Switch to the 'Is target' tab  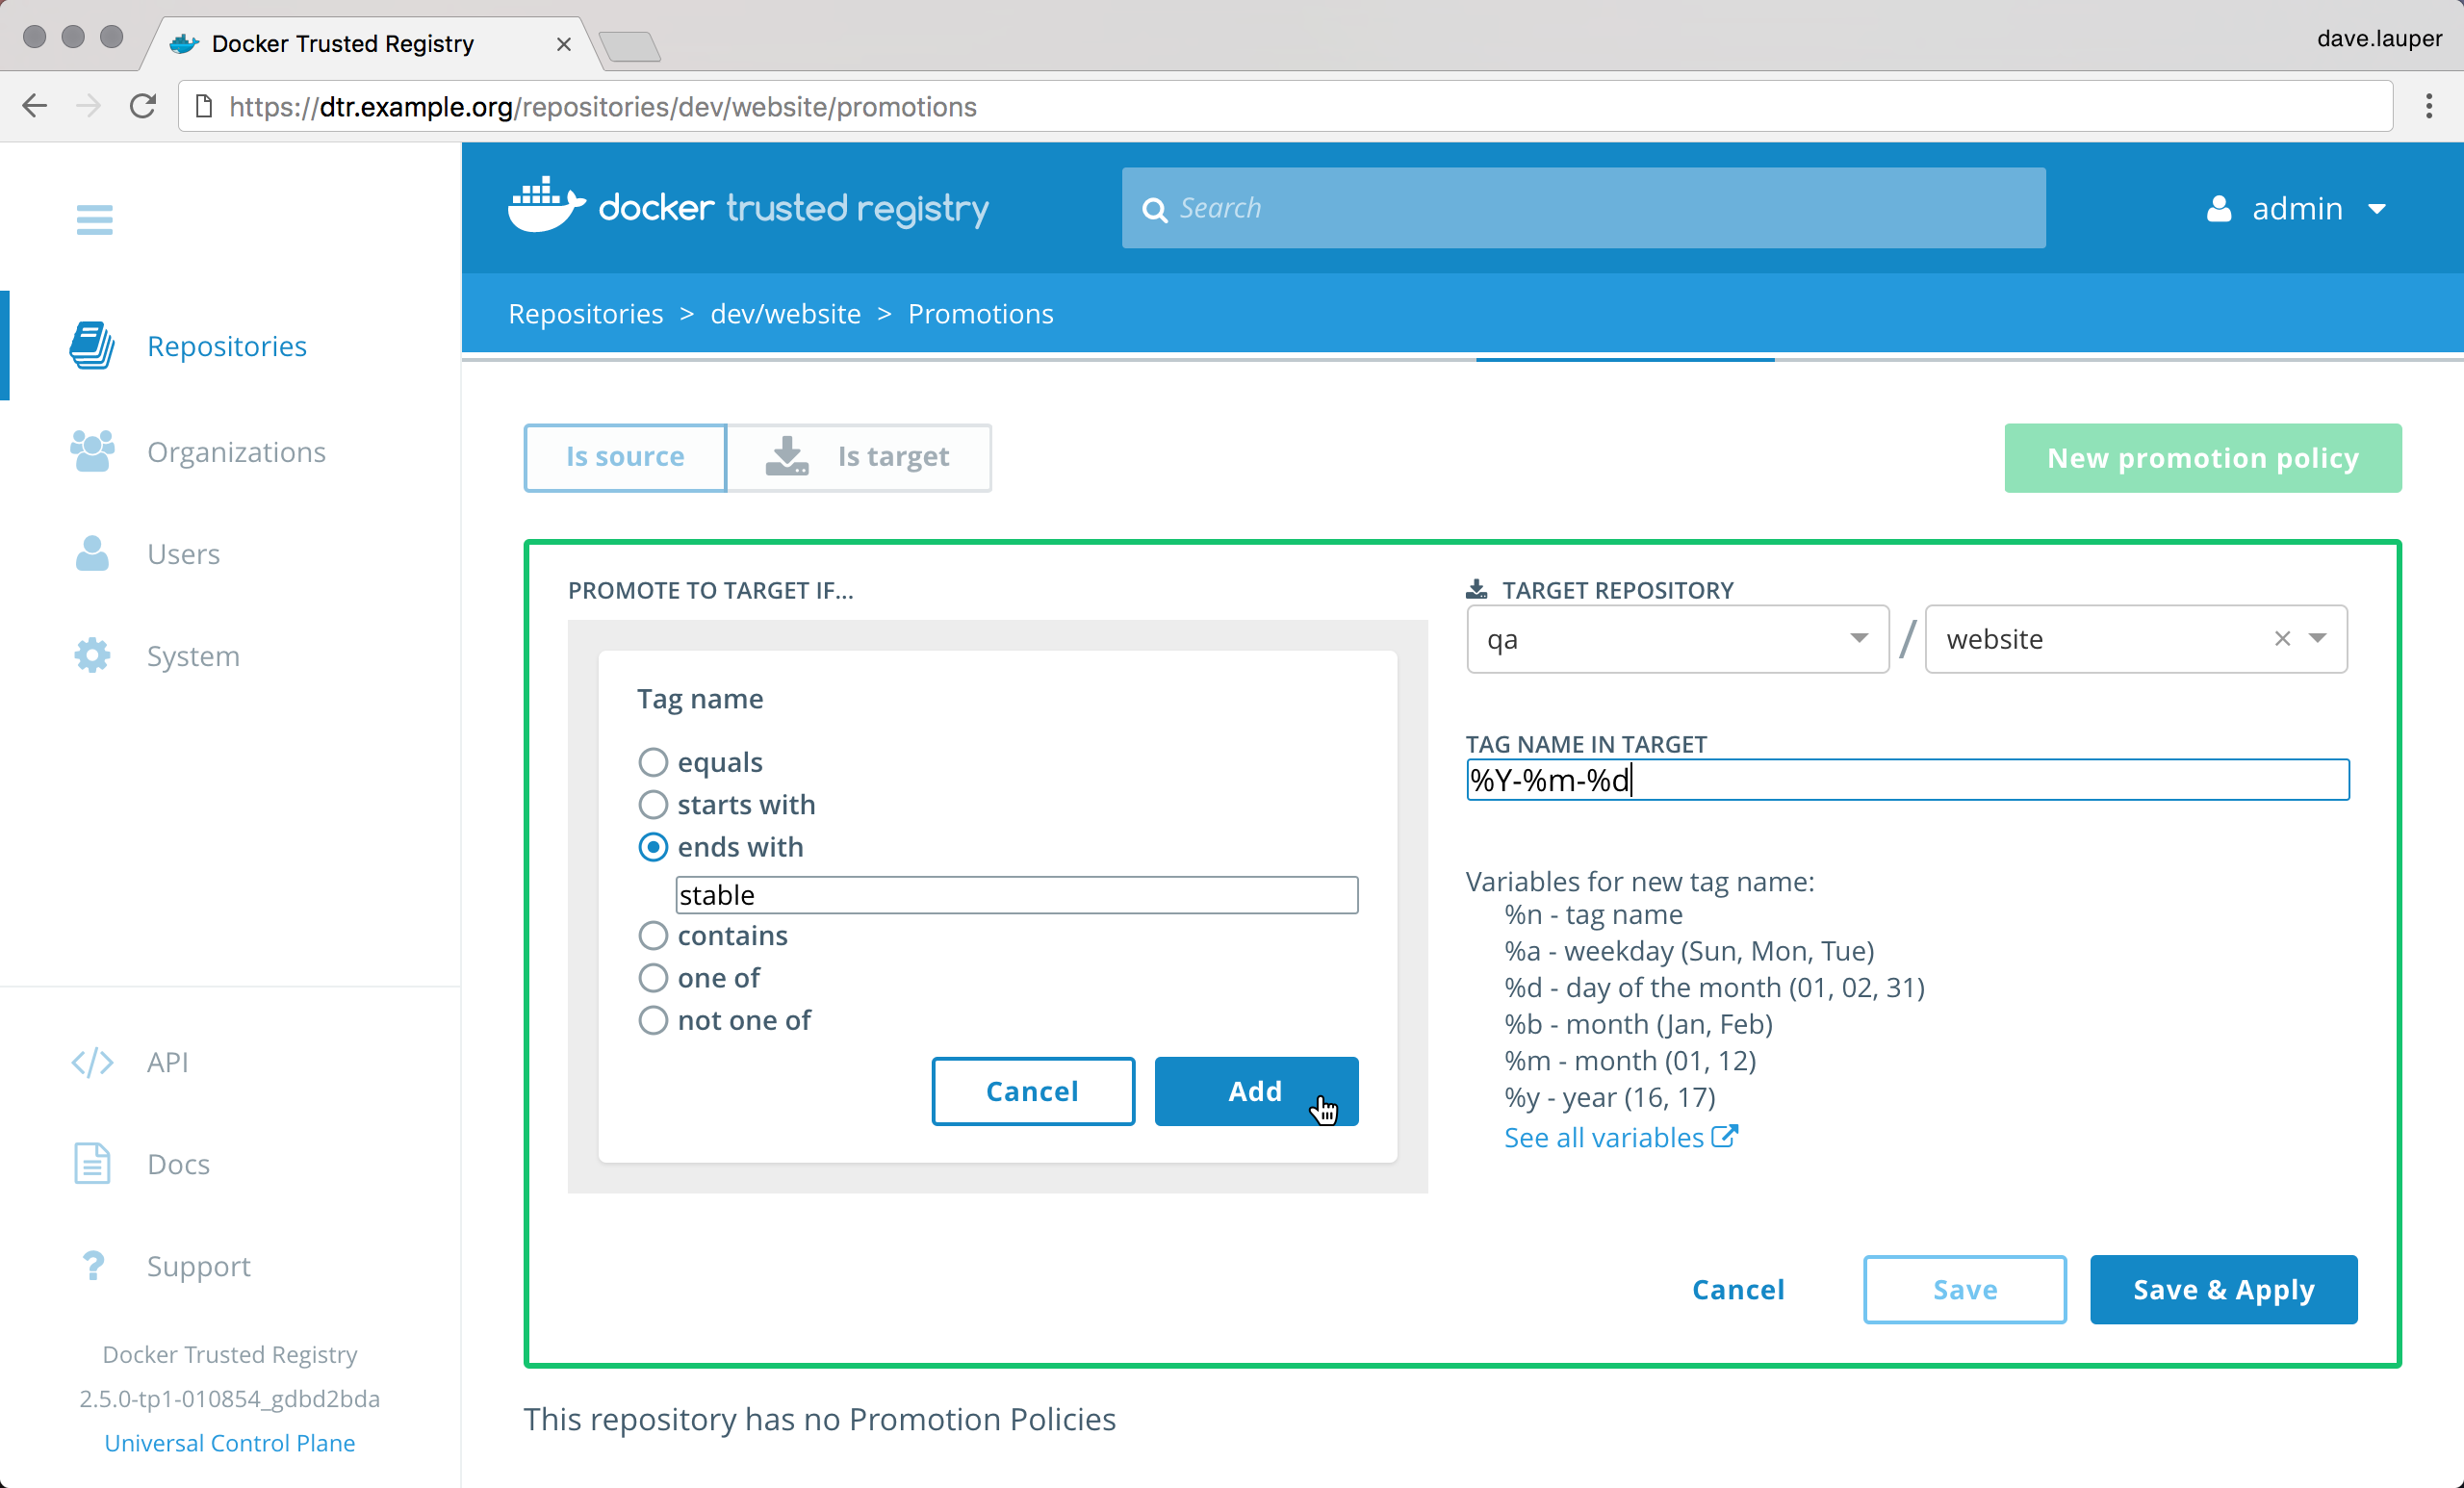point(858,457)
